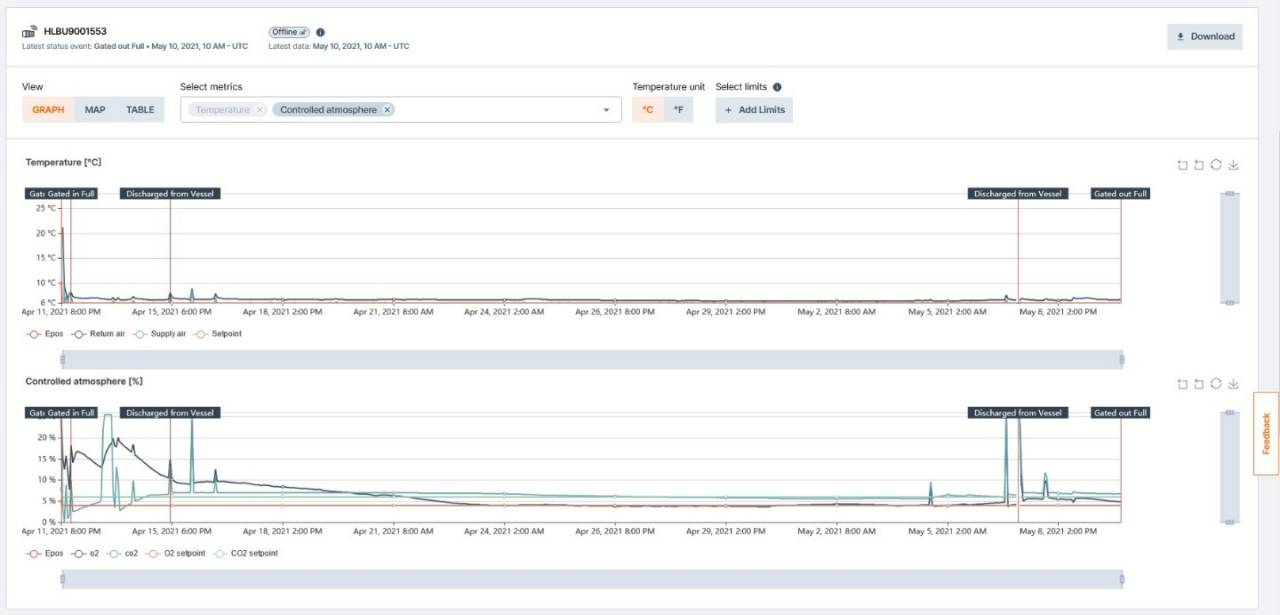Toggle the Supply air legend entry
Screen dimensions: 1280x615
[159, 334]
